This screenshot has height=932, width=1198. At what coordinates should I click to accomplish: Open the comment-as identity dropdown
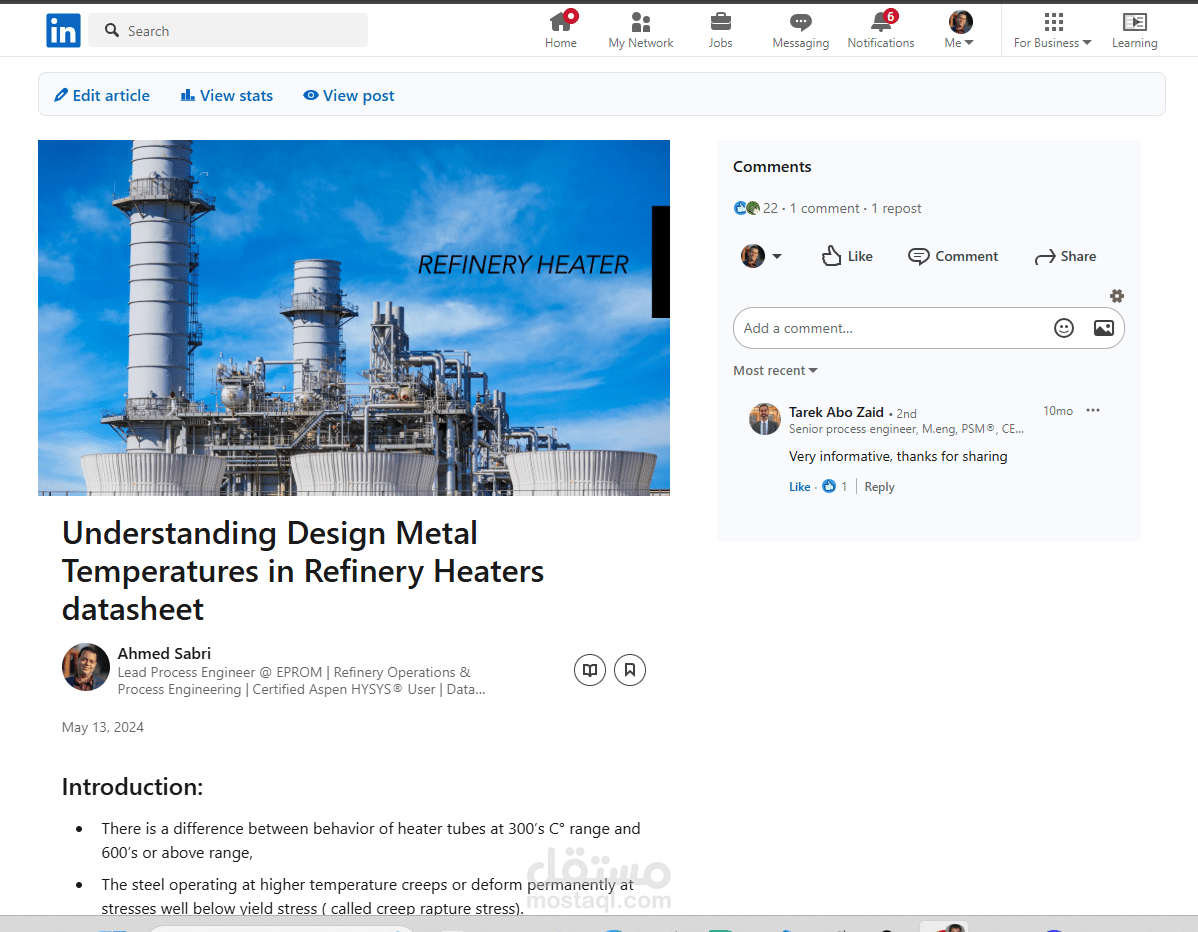tap(761, 256)
